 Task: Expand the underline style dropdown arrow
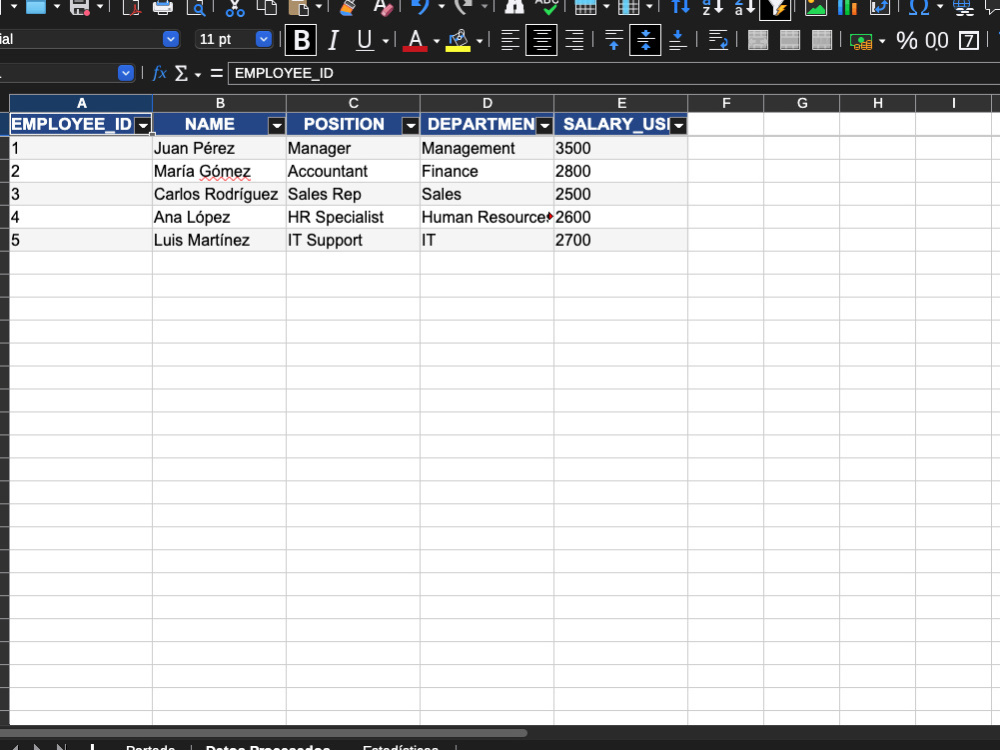pyautogui.click(x=385, y=41)
